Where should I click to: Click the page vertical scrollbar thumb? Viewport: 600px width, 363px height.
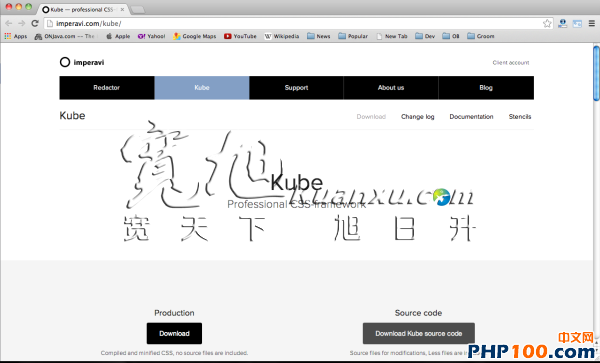[x=596, y=73]
